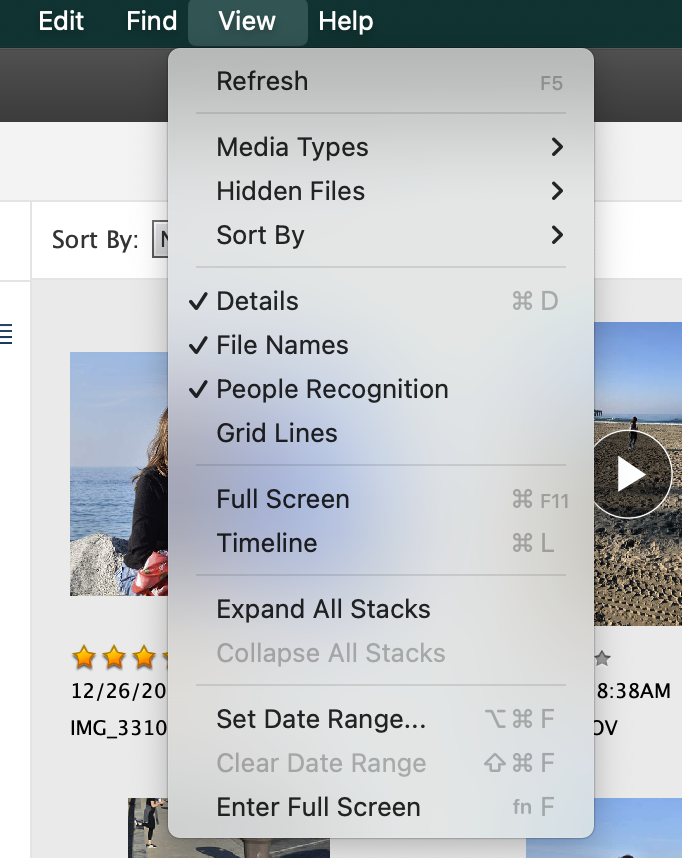Click the play button on the beach video
This screenshot has height=858, width=682.
point(631,474)
